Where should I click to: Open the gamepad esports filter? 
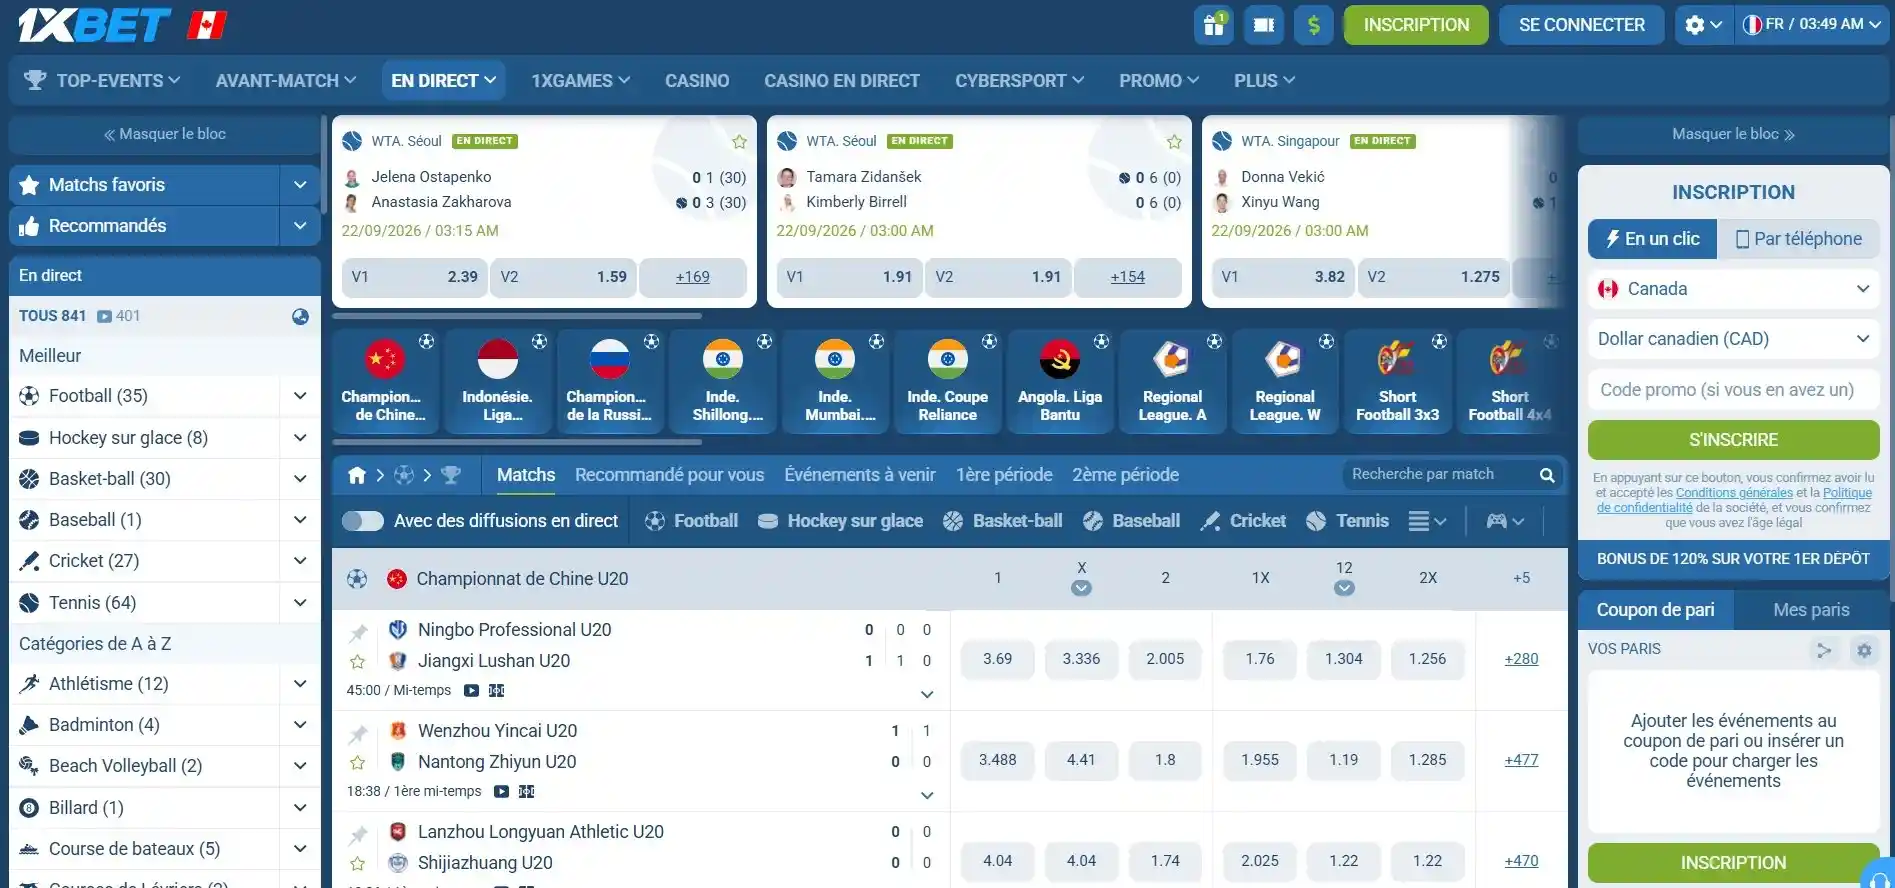1505,521
